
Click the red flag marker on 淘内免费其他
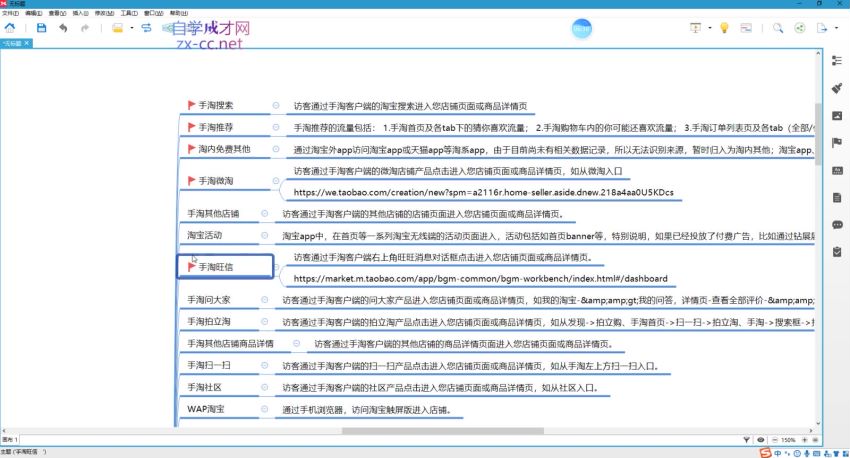[x=191, y=149]
